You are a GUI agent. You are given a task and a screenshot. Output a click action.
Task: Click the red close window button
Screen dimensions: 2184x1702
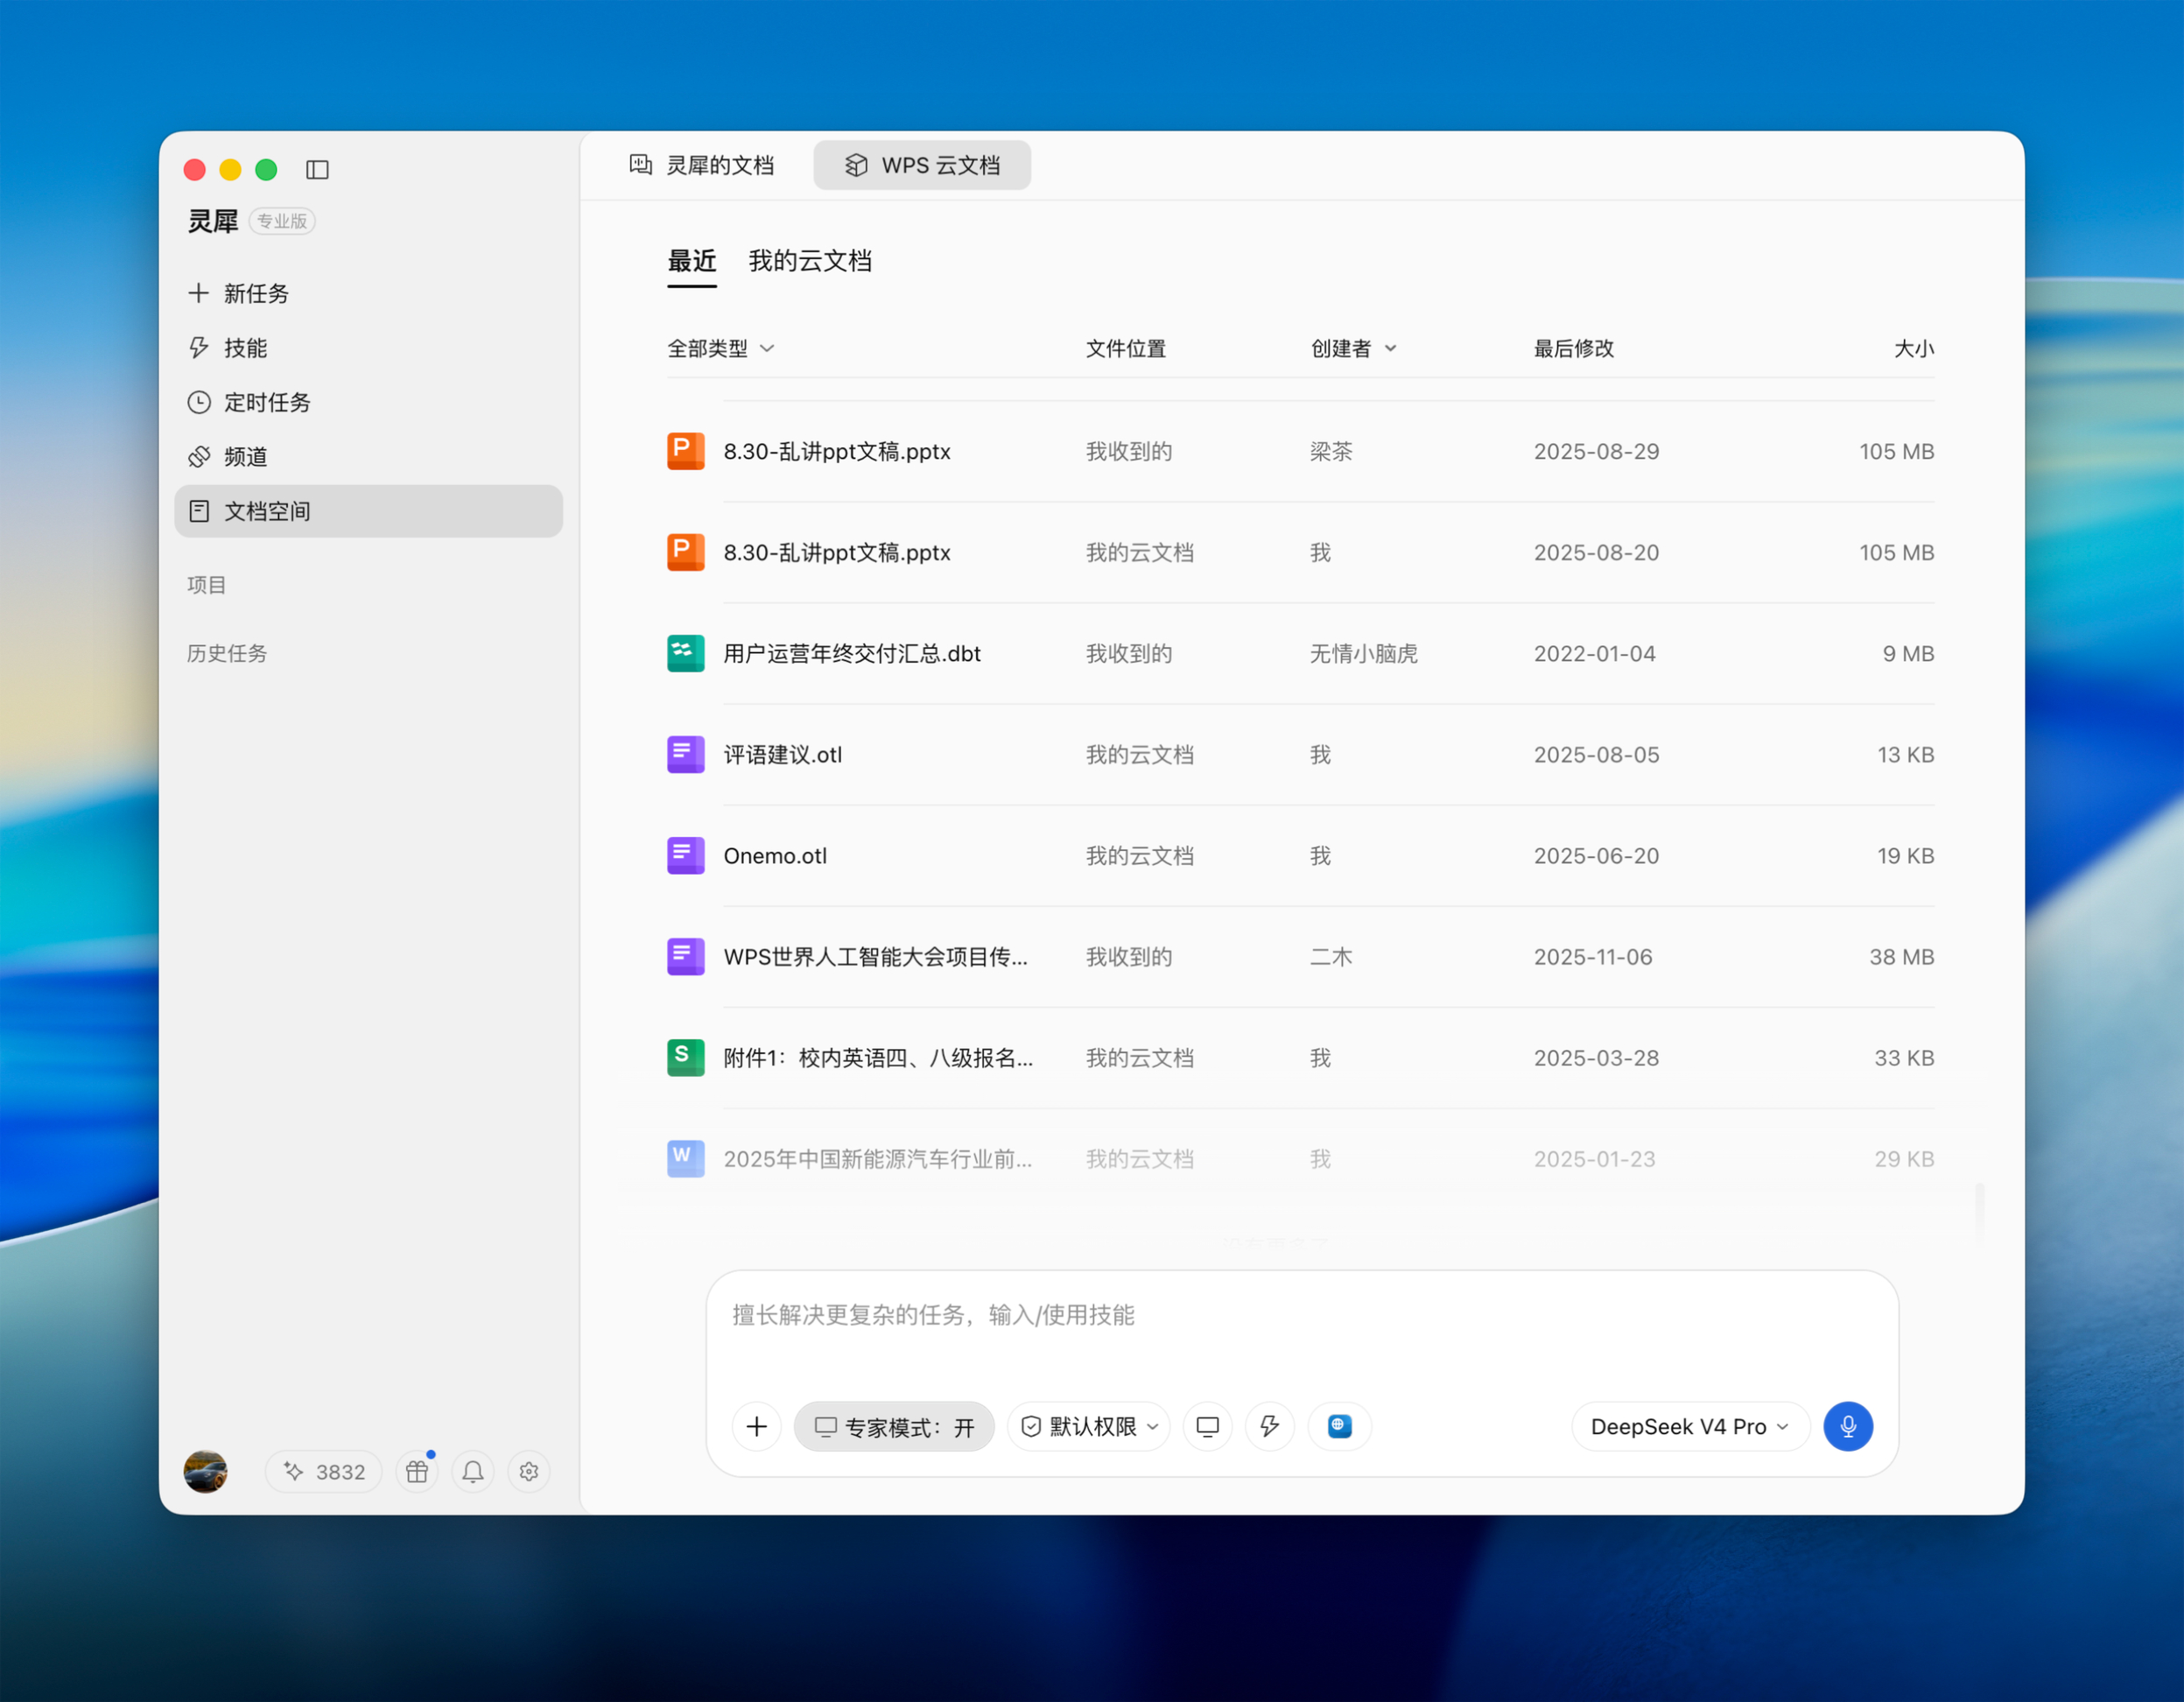[195, 170]
